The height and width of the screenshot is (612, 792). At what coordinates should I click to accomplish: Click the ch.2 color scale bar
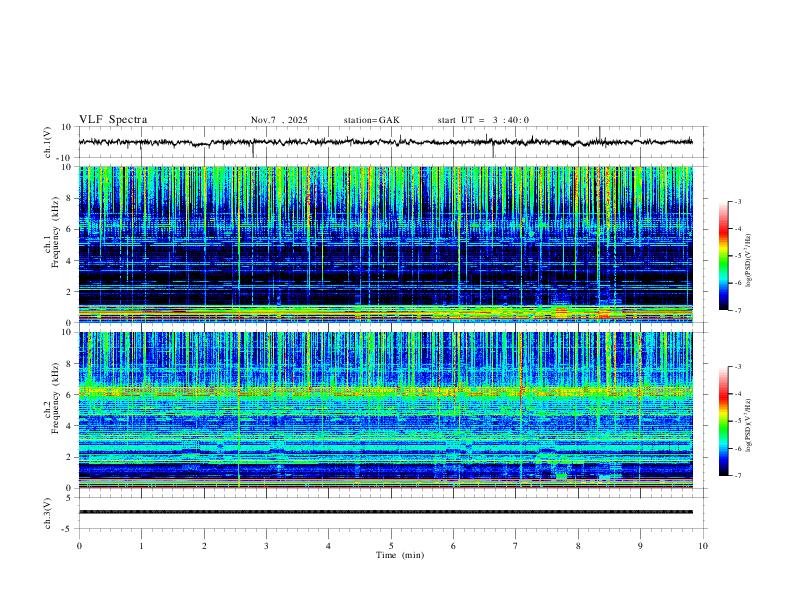724,421
